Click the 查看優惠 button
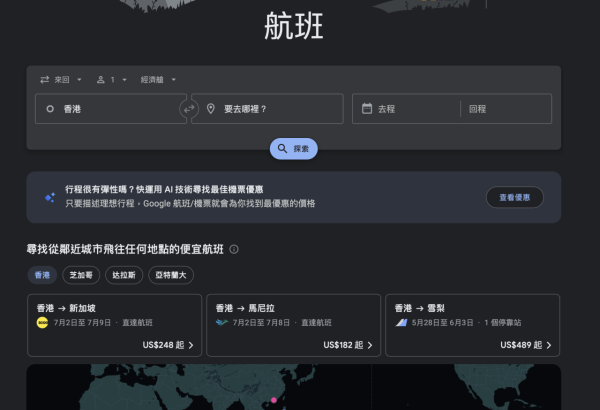 click(514, 197)
